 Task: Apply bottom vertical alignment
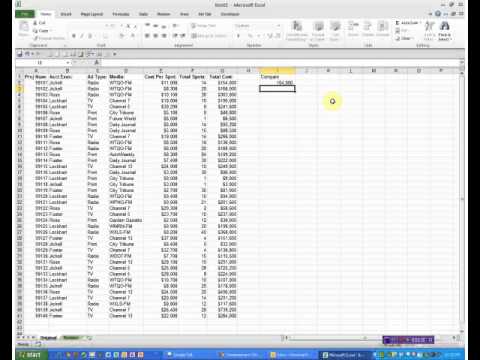tap(164, 26)
